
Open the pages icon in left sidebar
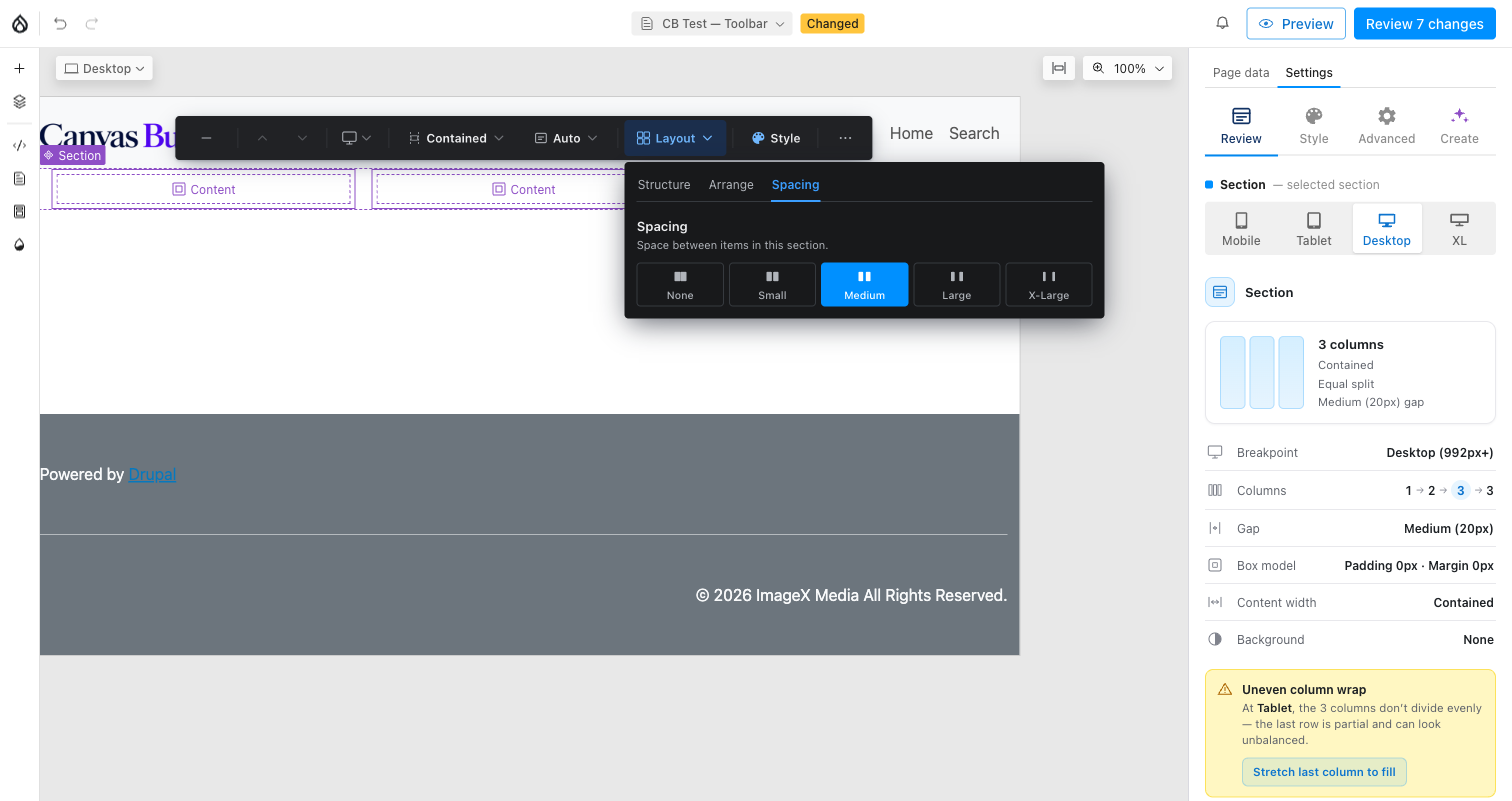pyautogui.click(x=19, y=178)
